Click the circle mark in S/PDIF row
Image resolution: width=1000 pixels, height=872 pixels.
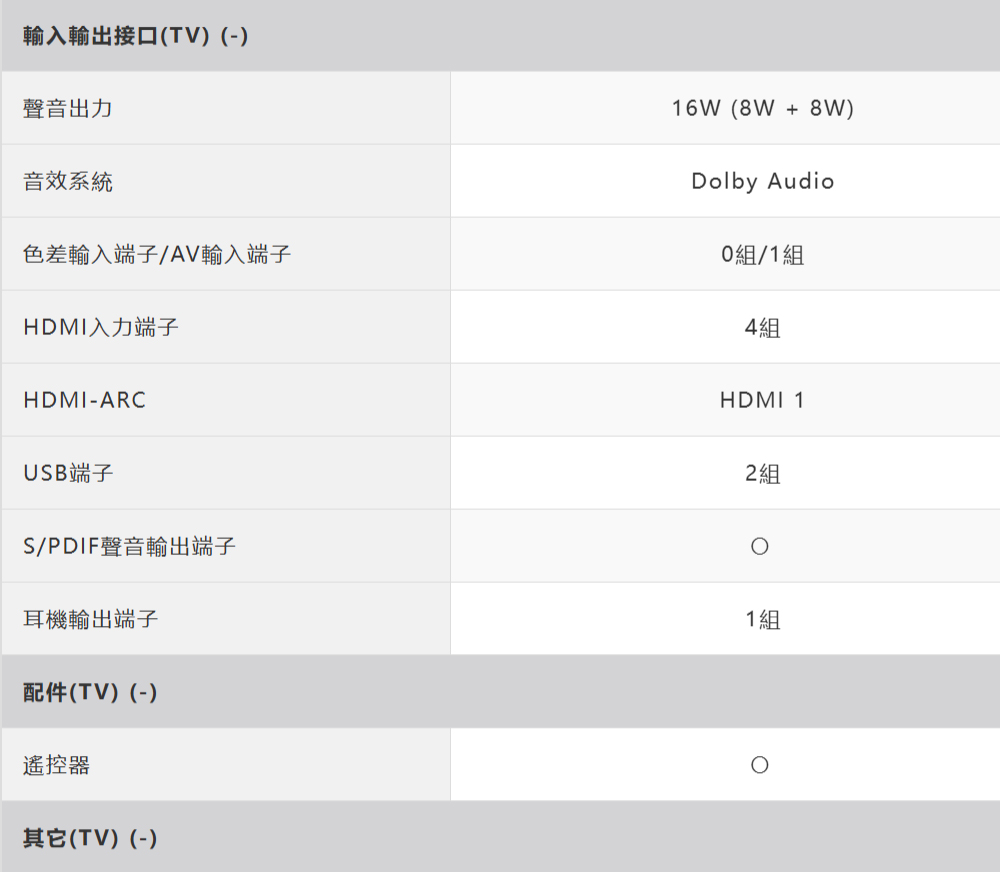tap(759, 547)
